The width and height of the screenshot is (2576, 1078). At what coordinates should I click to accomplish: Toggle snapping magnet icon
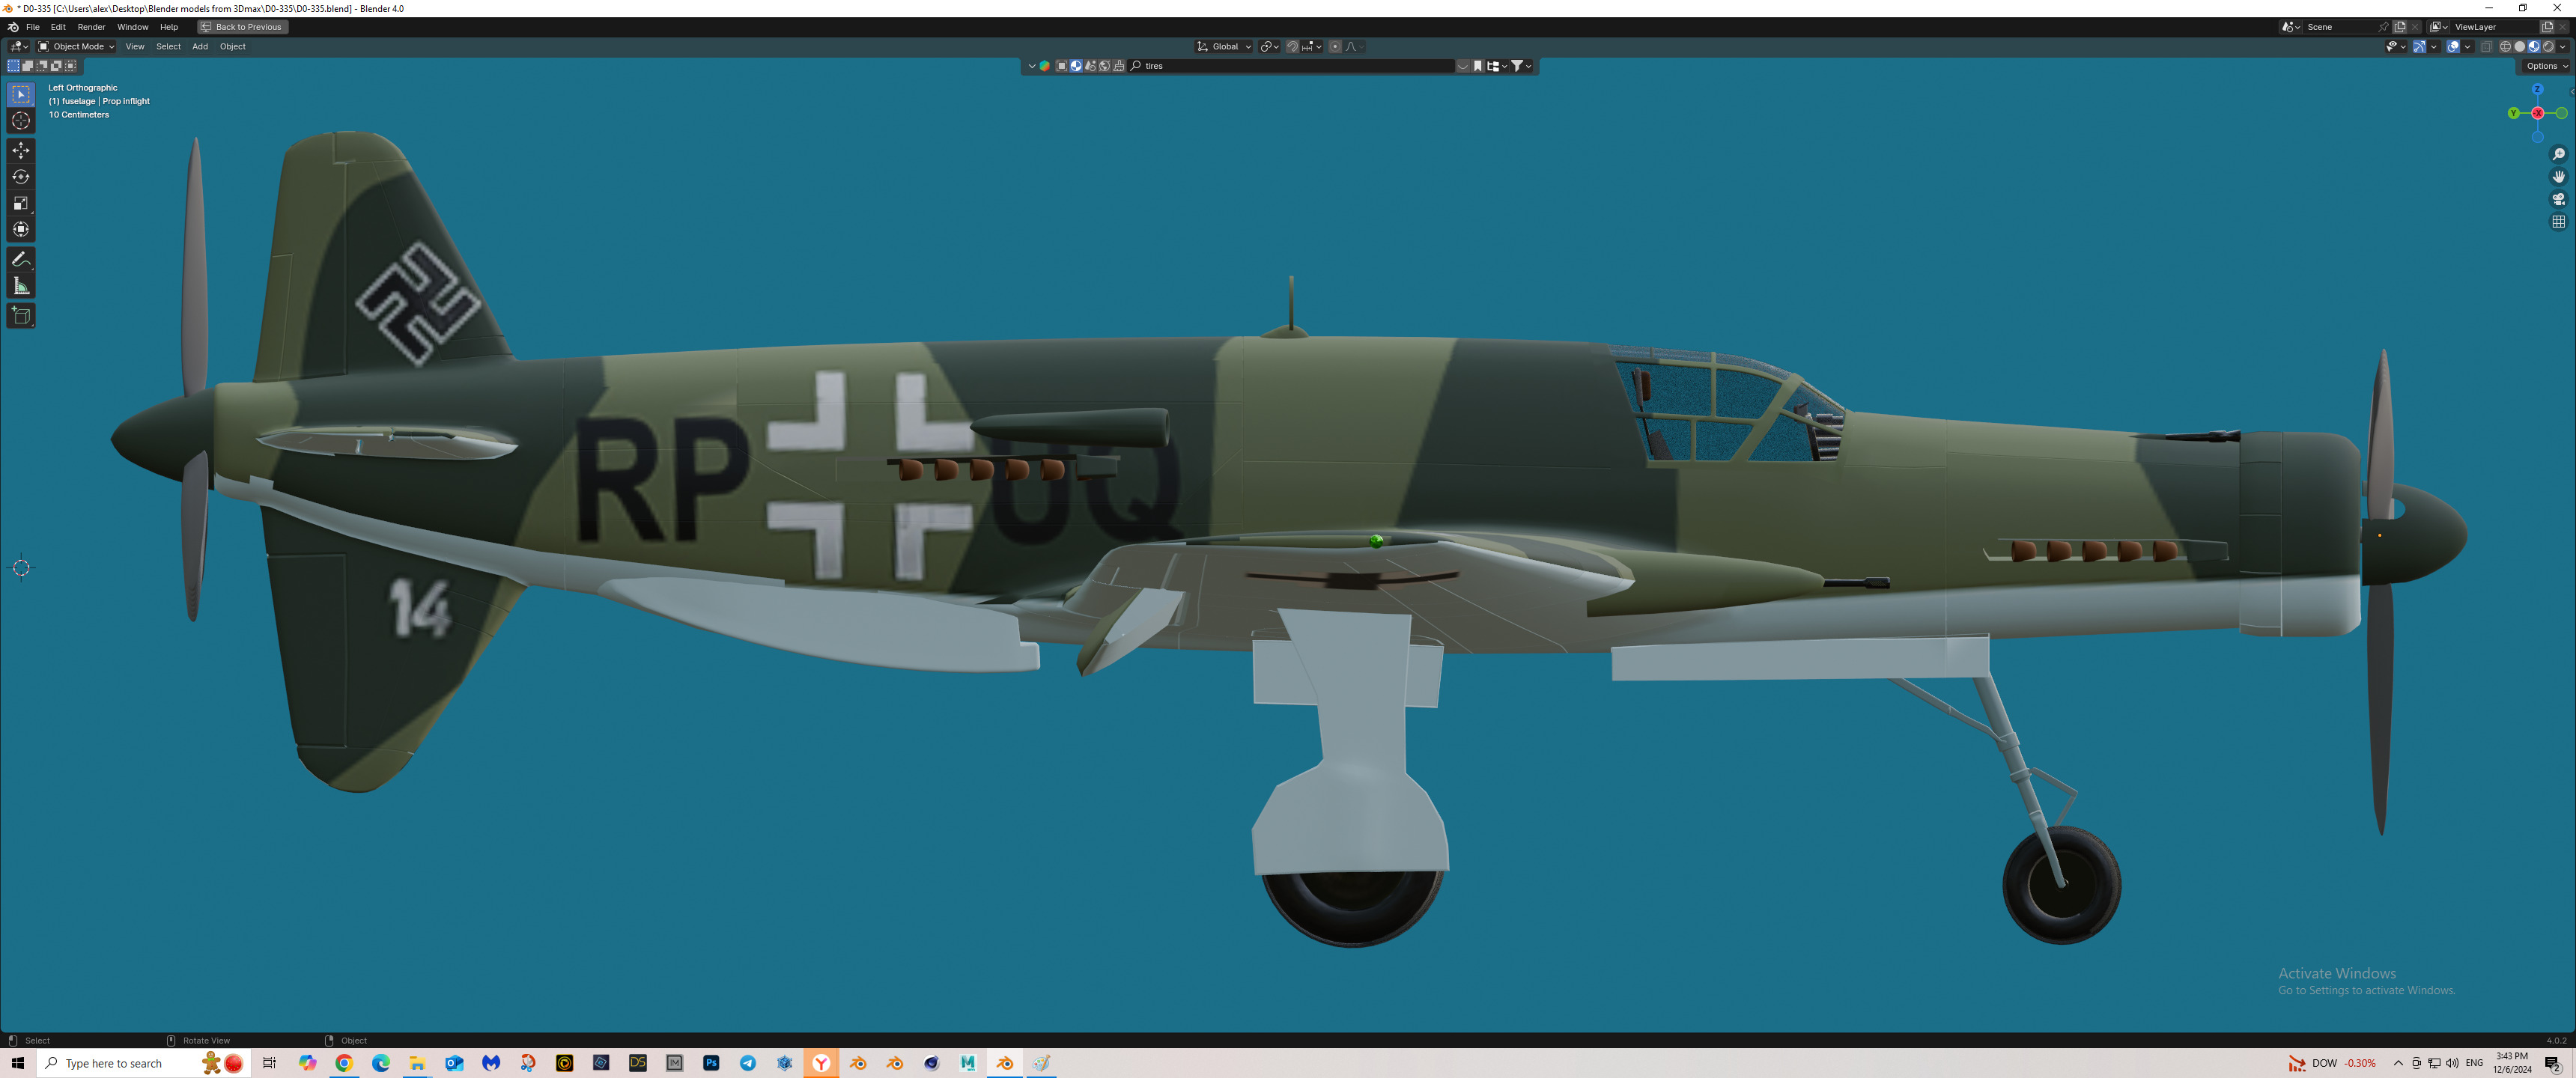[x=1292, y=47]
